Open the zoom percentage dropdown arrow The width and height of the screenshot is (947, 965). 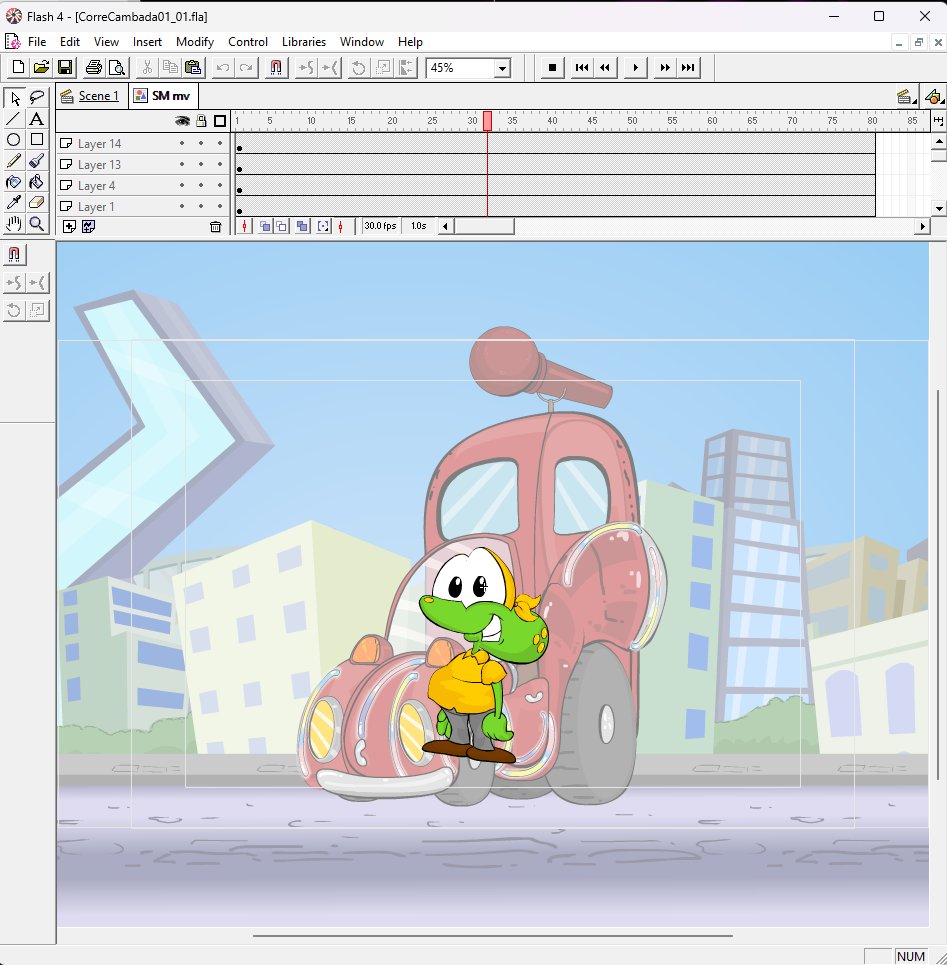pyautogui.click(x=503, y=68)
